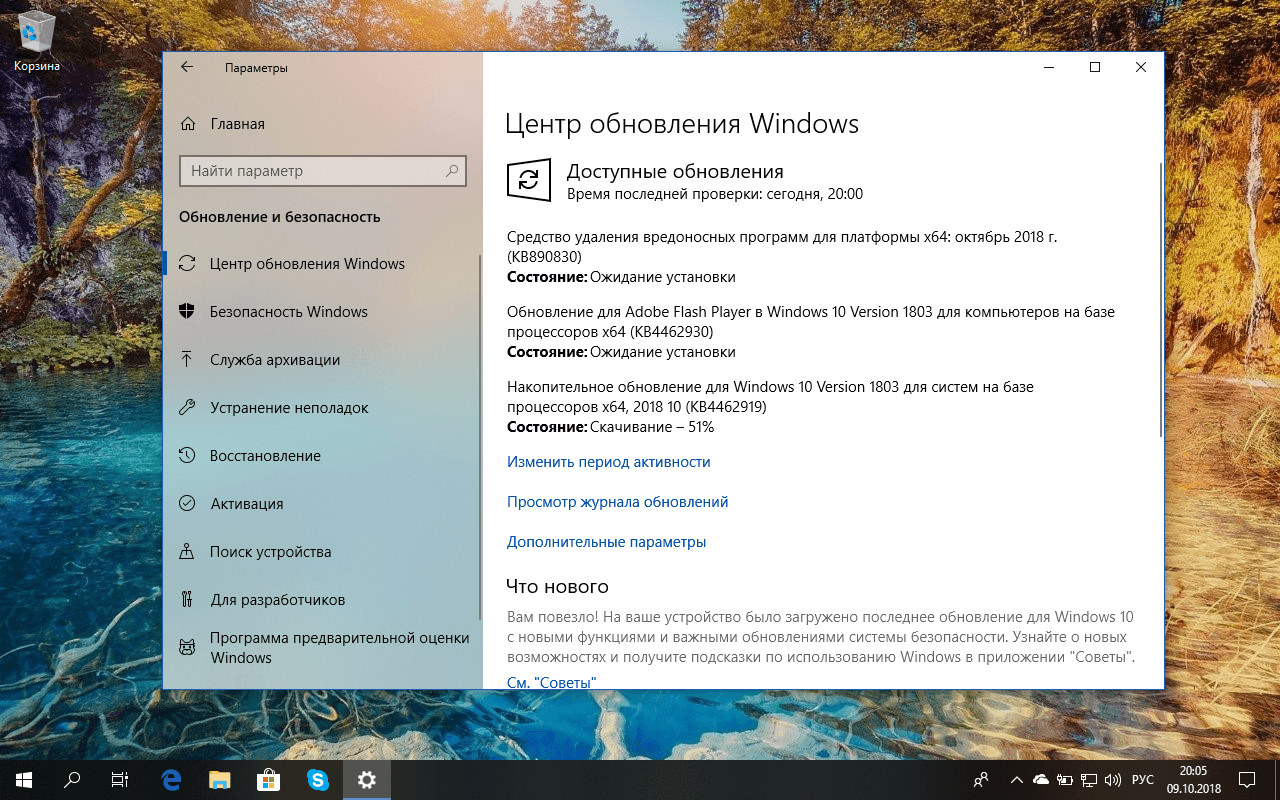Open Изменить период активности
Image resolution: width=1280 pixels, height=800 pixels.
pyautogui.click(x=610, y=461)
